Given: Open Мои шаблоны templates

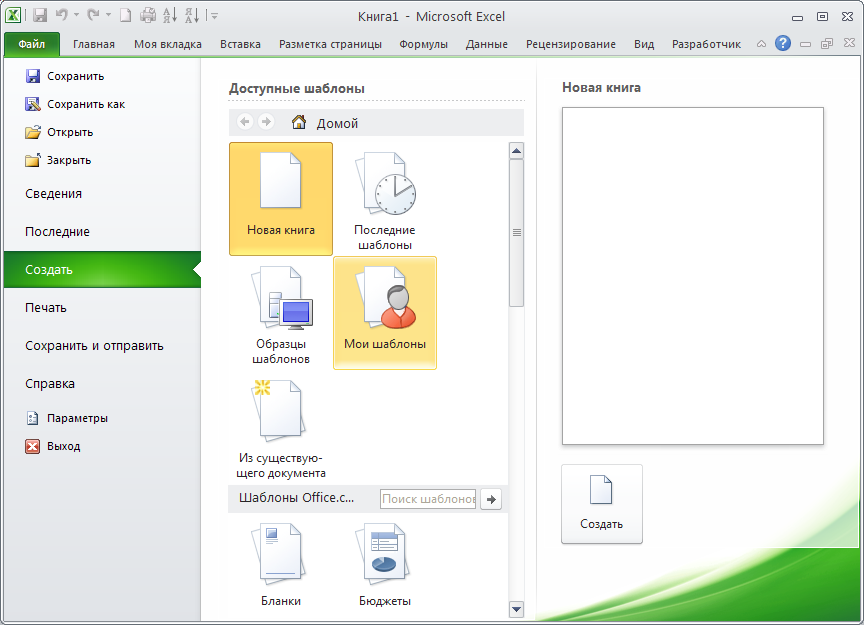Looking at the screenshot, I should click(x=385, y=313).
